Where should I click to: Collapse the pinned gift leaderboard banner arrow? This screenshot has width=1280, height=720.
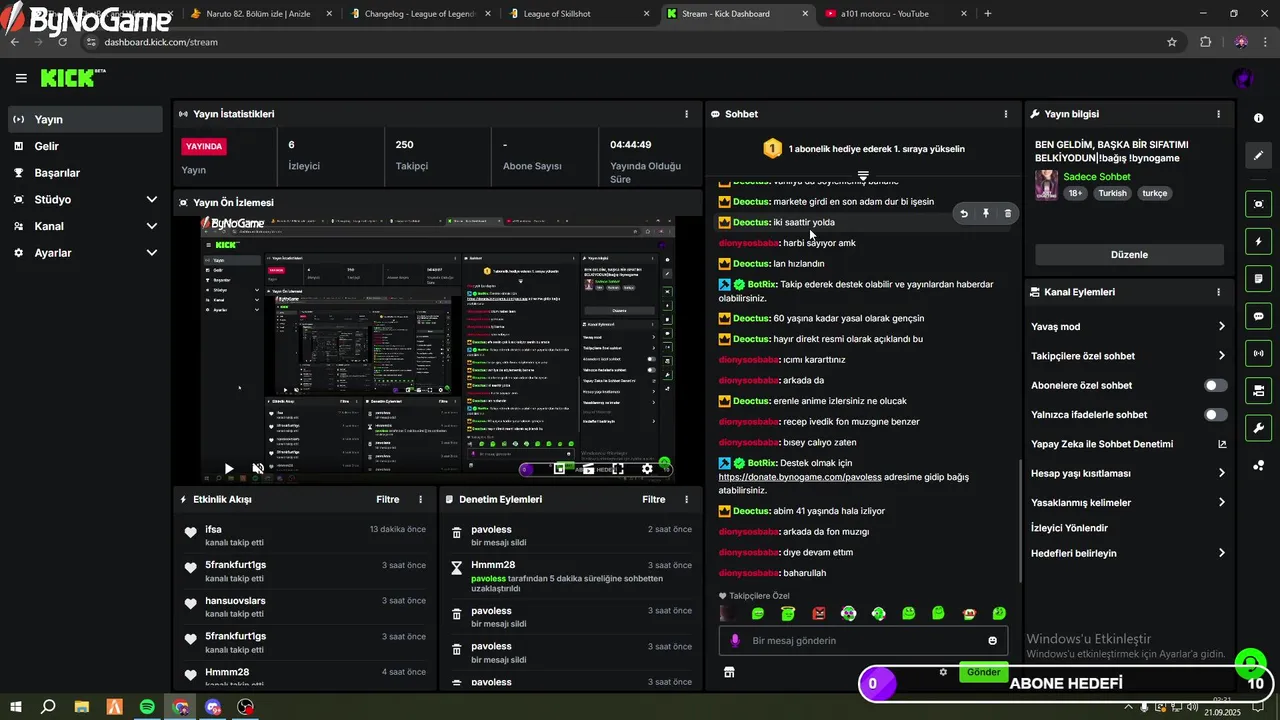[863, 175]
